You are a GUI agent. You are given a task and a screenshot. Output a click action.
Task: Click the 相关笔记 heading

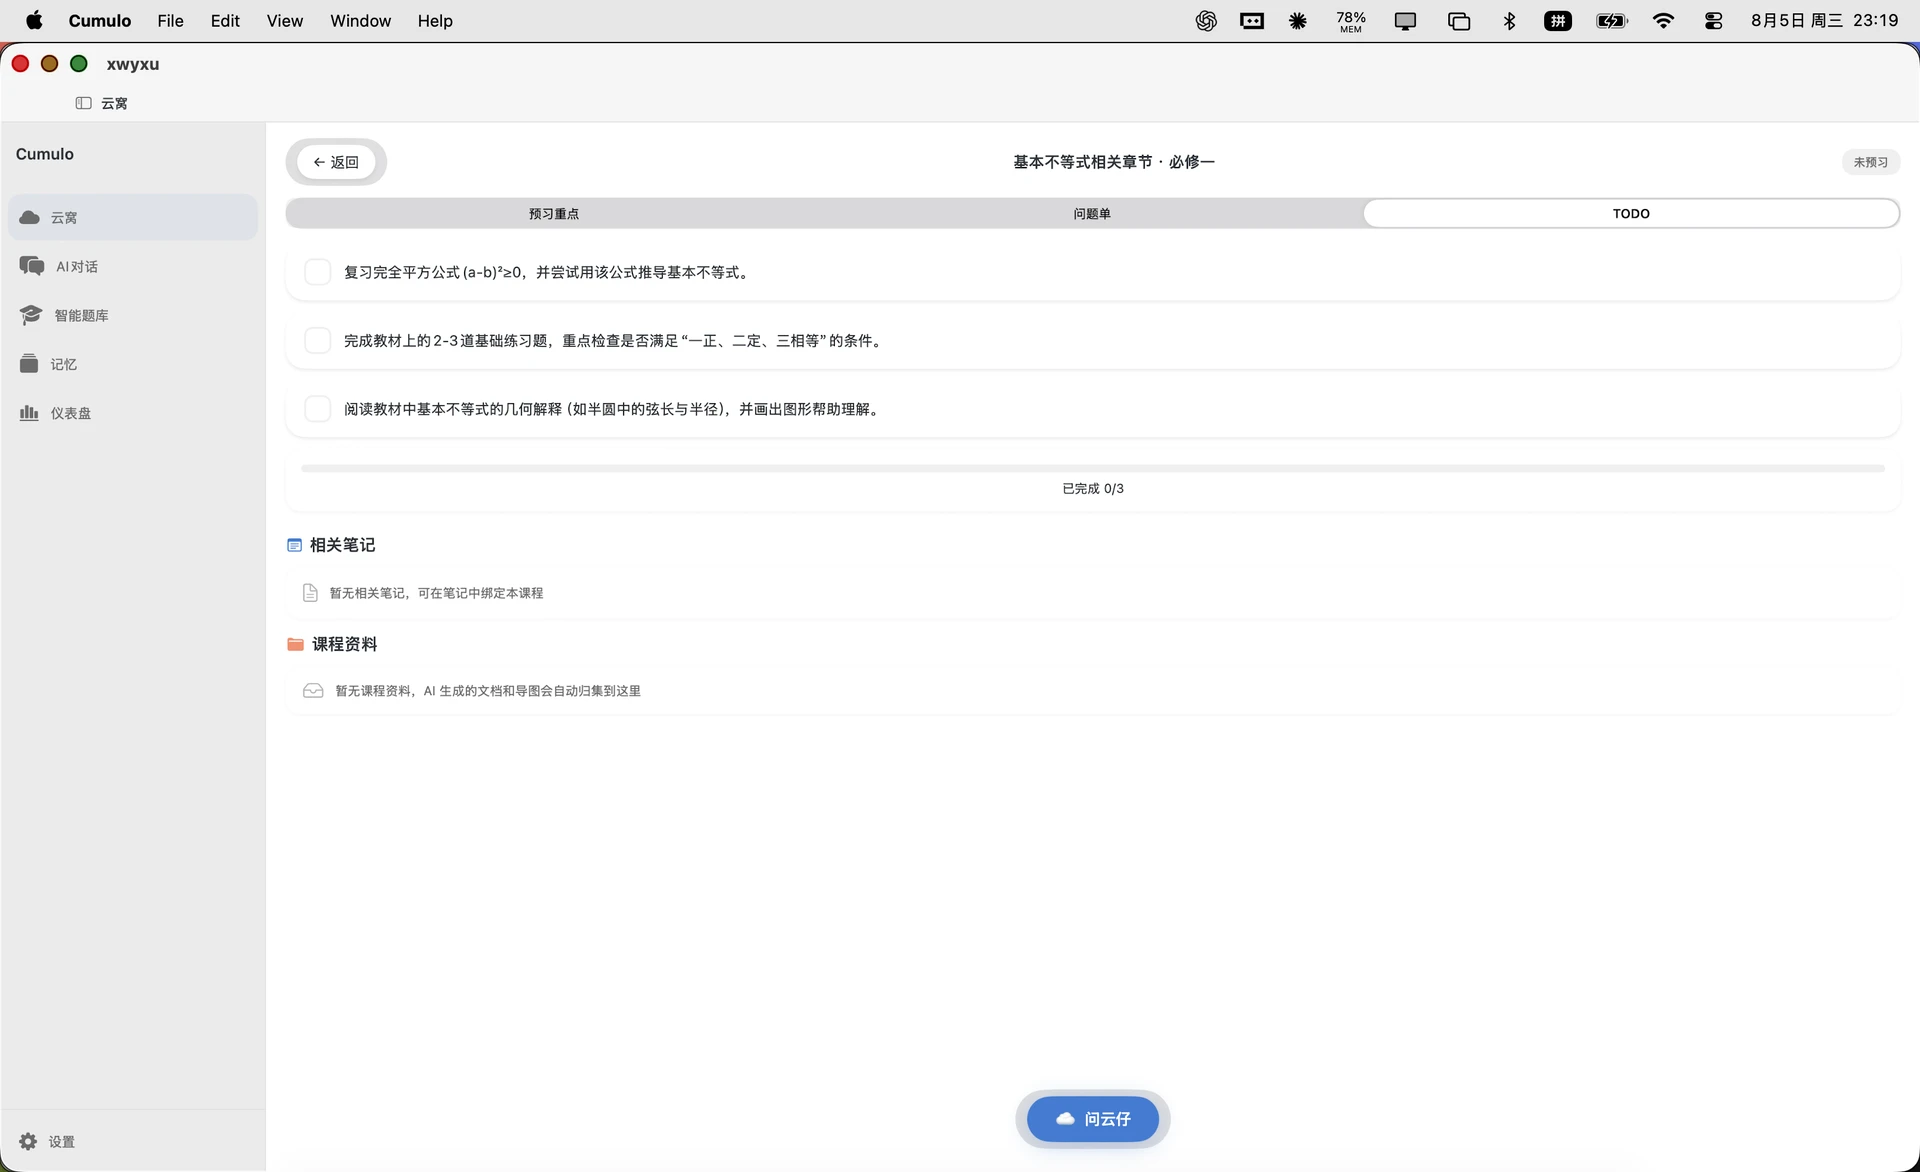(x=342, y=545)
